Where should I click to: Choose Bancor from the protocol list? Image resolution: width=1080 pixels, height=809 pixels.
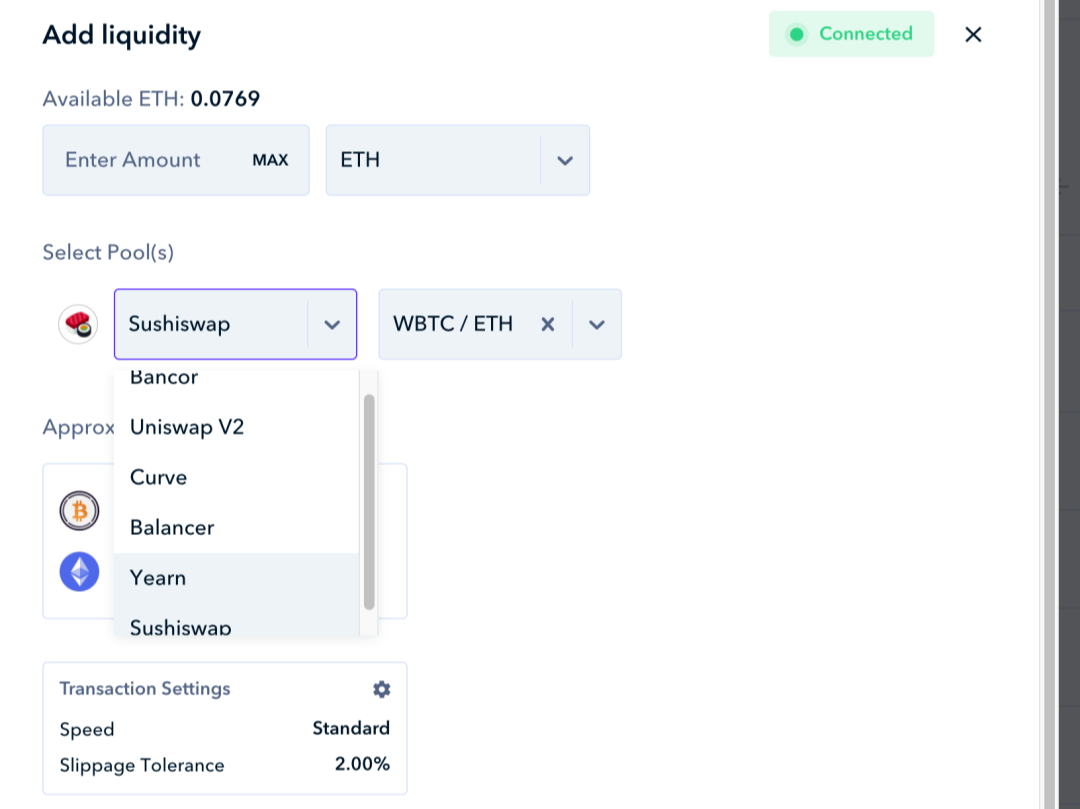(165, 379)
